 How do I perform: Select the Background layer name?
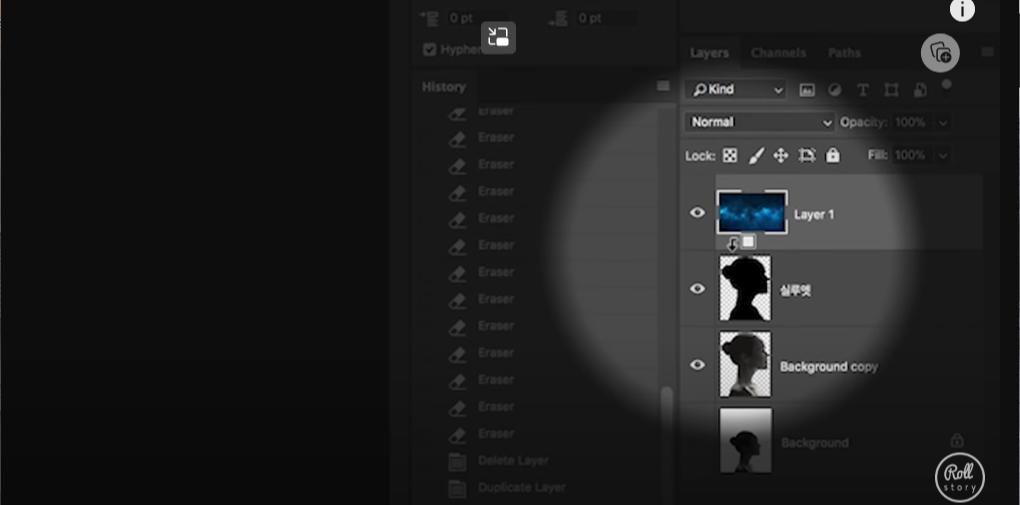click(x=814, y=443)
